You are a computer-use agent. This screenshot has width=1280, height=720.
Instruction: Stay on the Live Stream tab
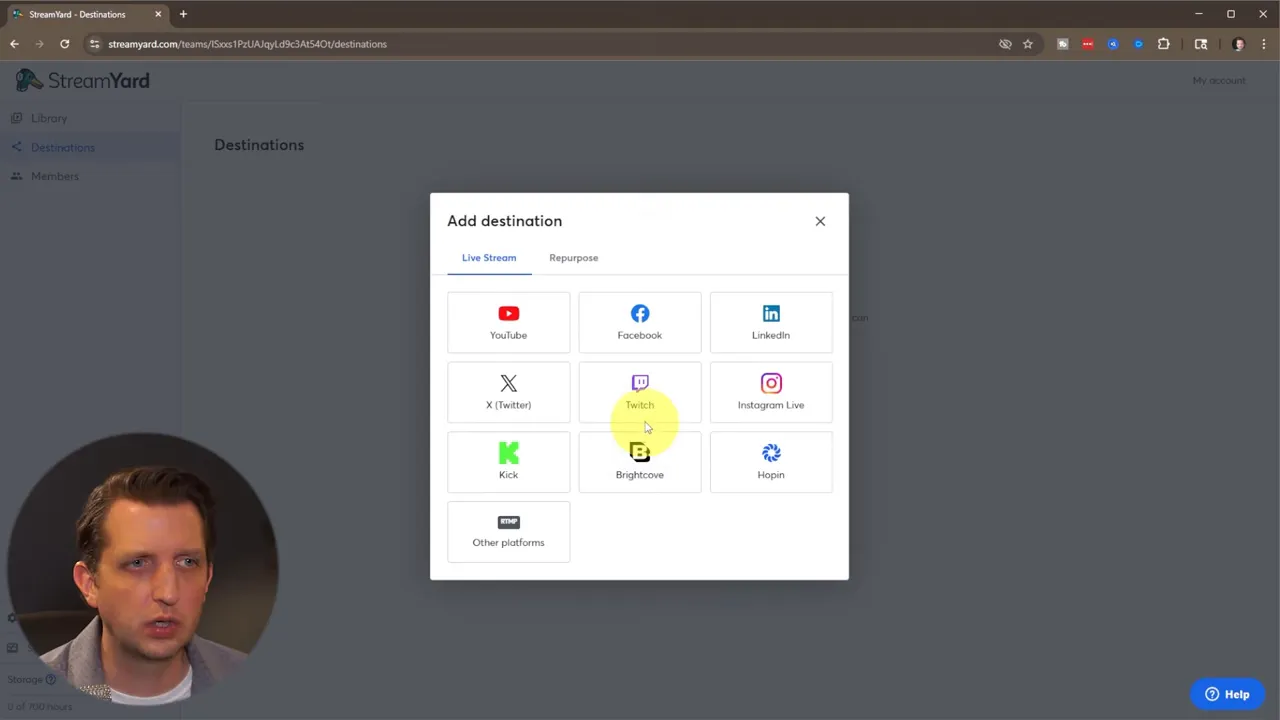click(489, 257)
